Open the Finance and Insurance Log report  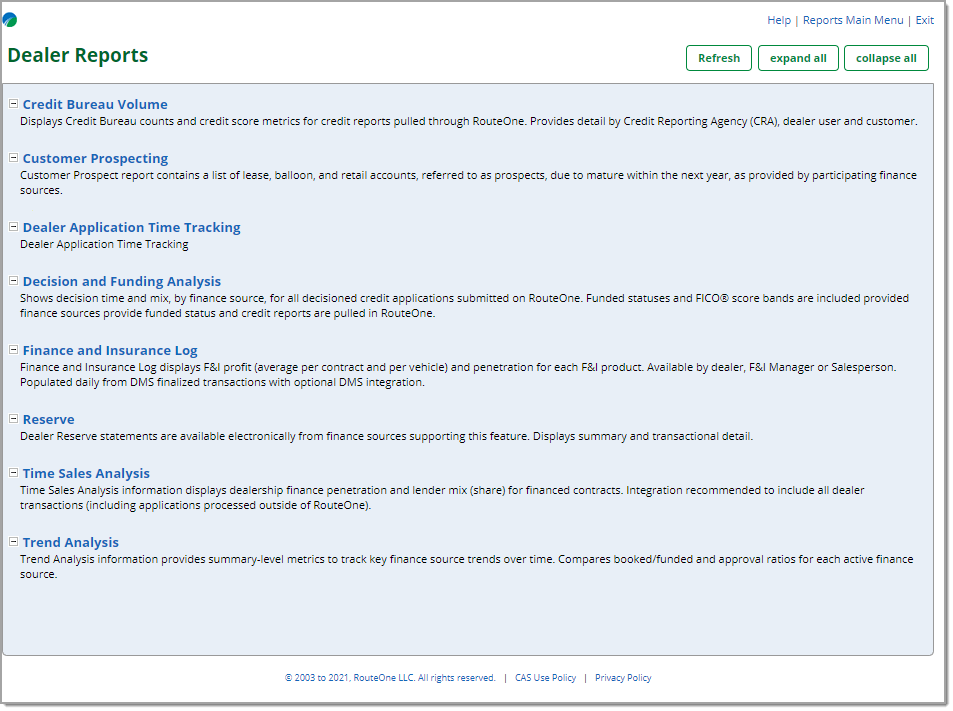pyautogui.click(x=110, y=351)
